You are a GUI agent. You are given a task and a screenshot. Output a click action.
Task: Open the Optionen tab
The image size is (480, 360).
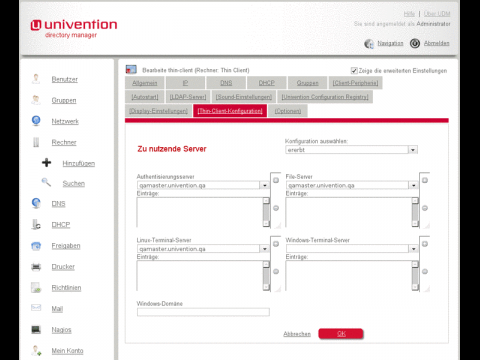click(288, 111)
